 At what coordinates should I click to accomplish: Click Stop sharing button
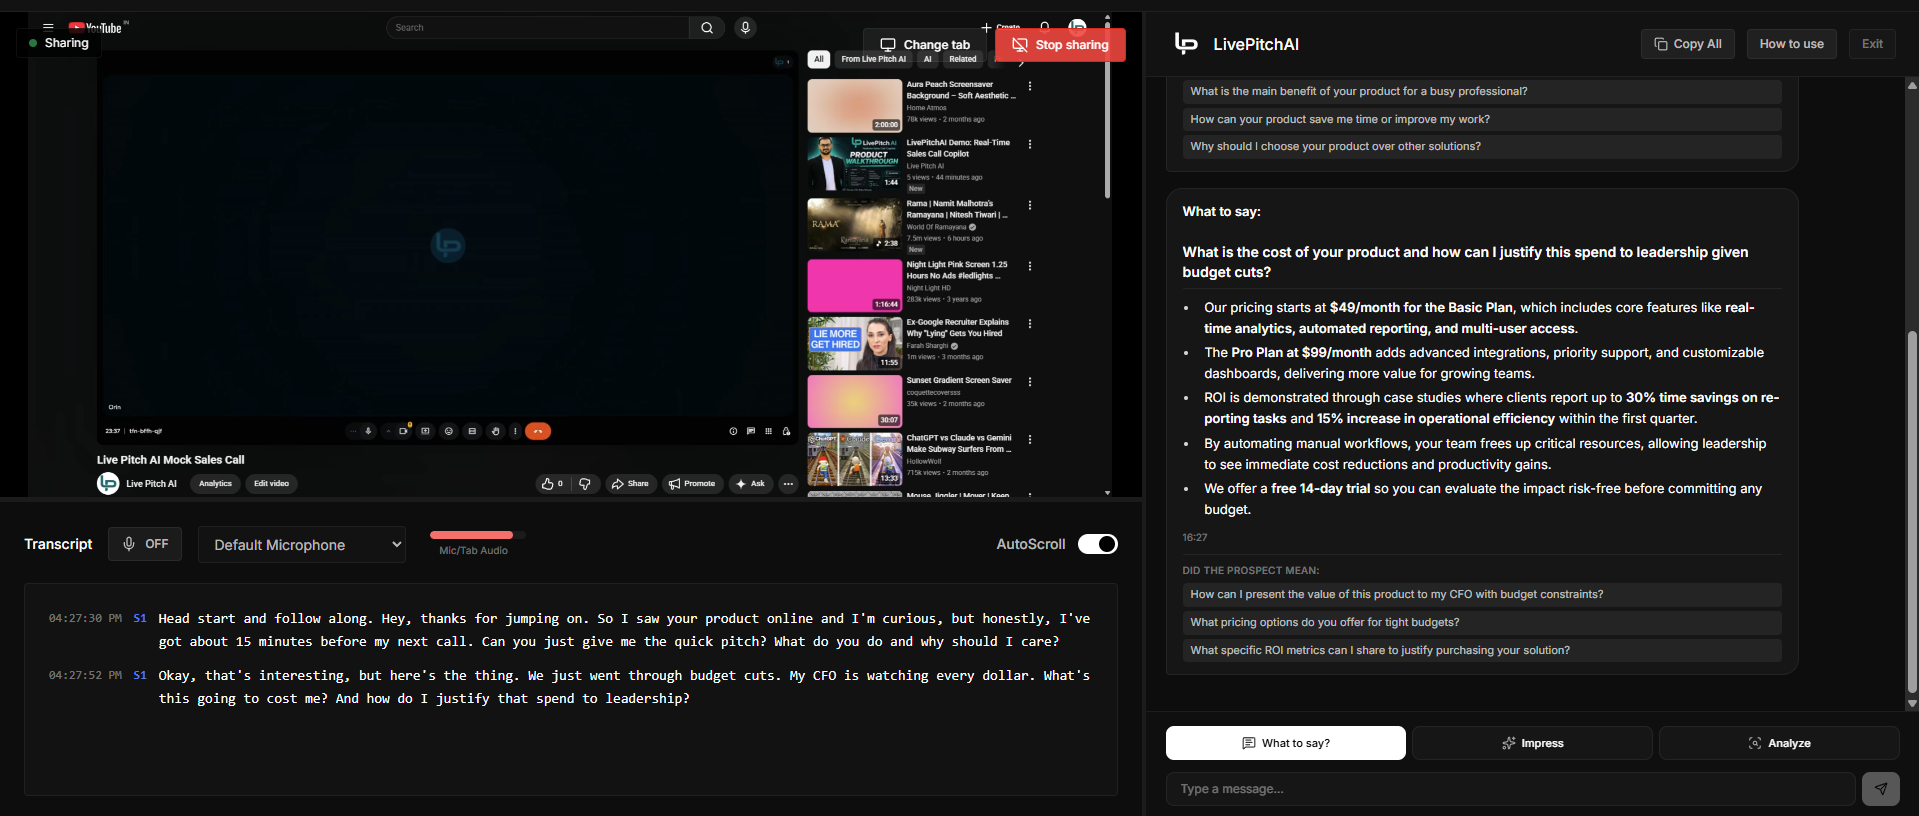tap(1060, 45)
